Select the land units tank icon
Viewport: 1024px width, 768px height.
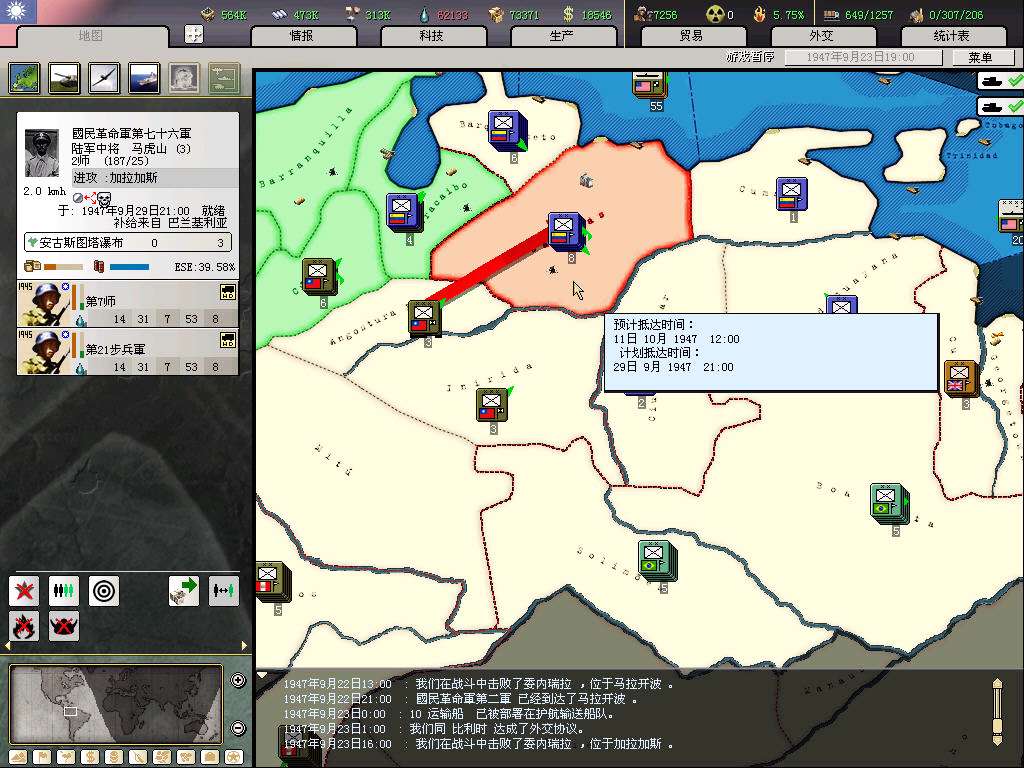pos(63,79)
